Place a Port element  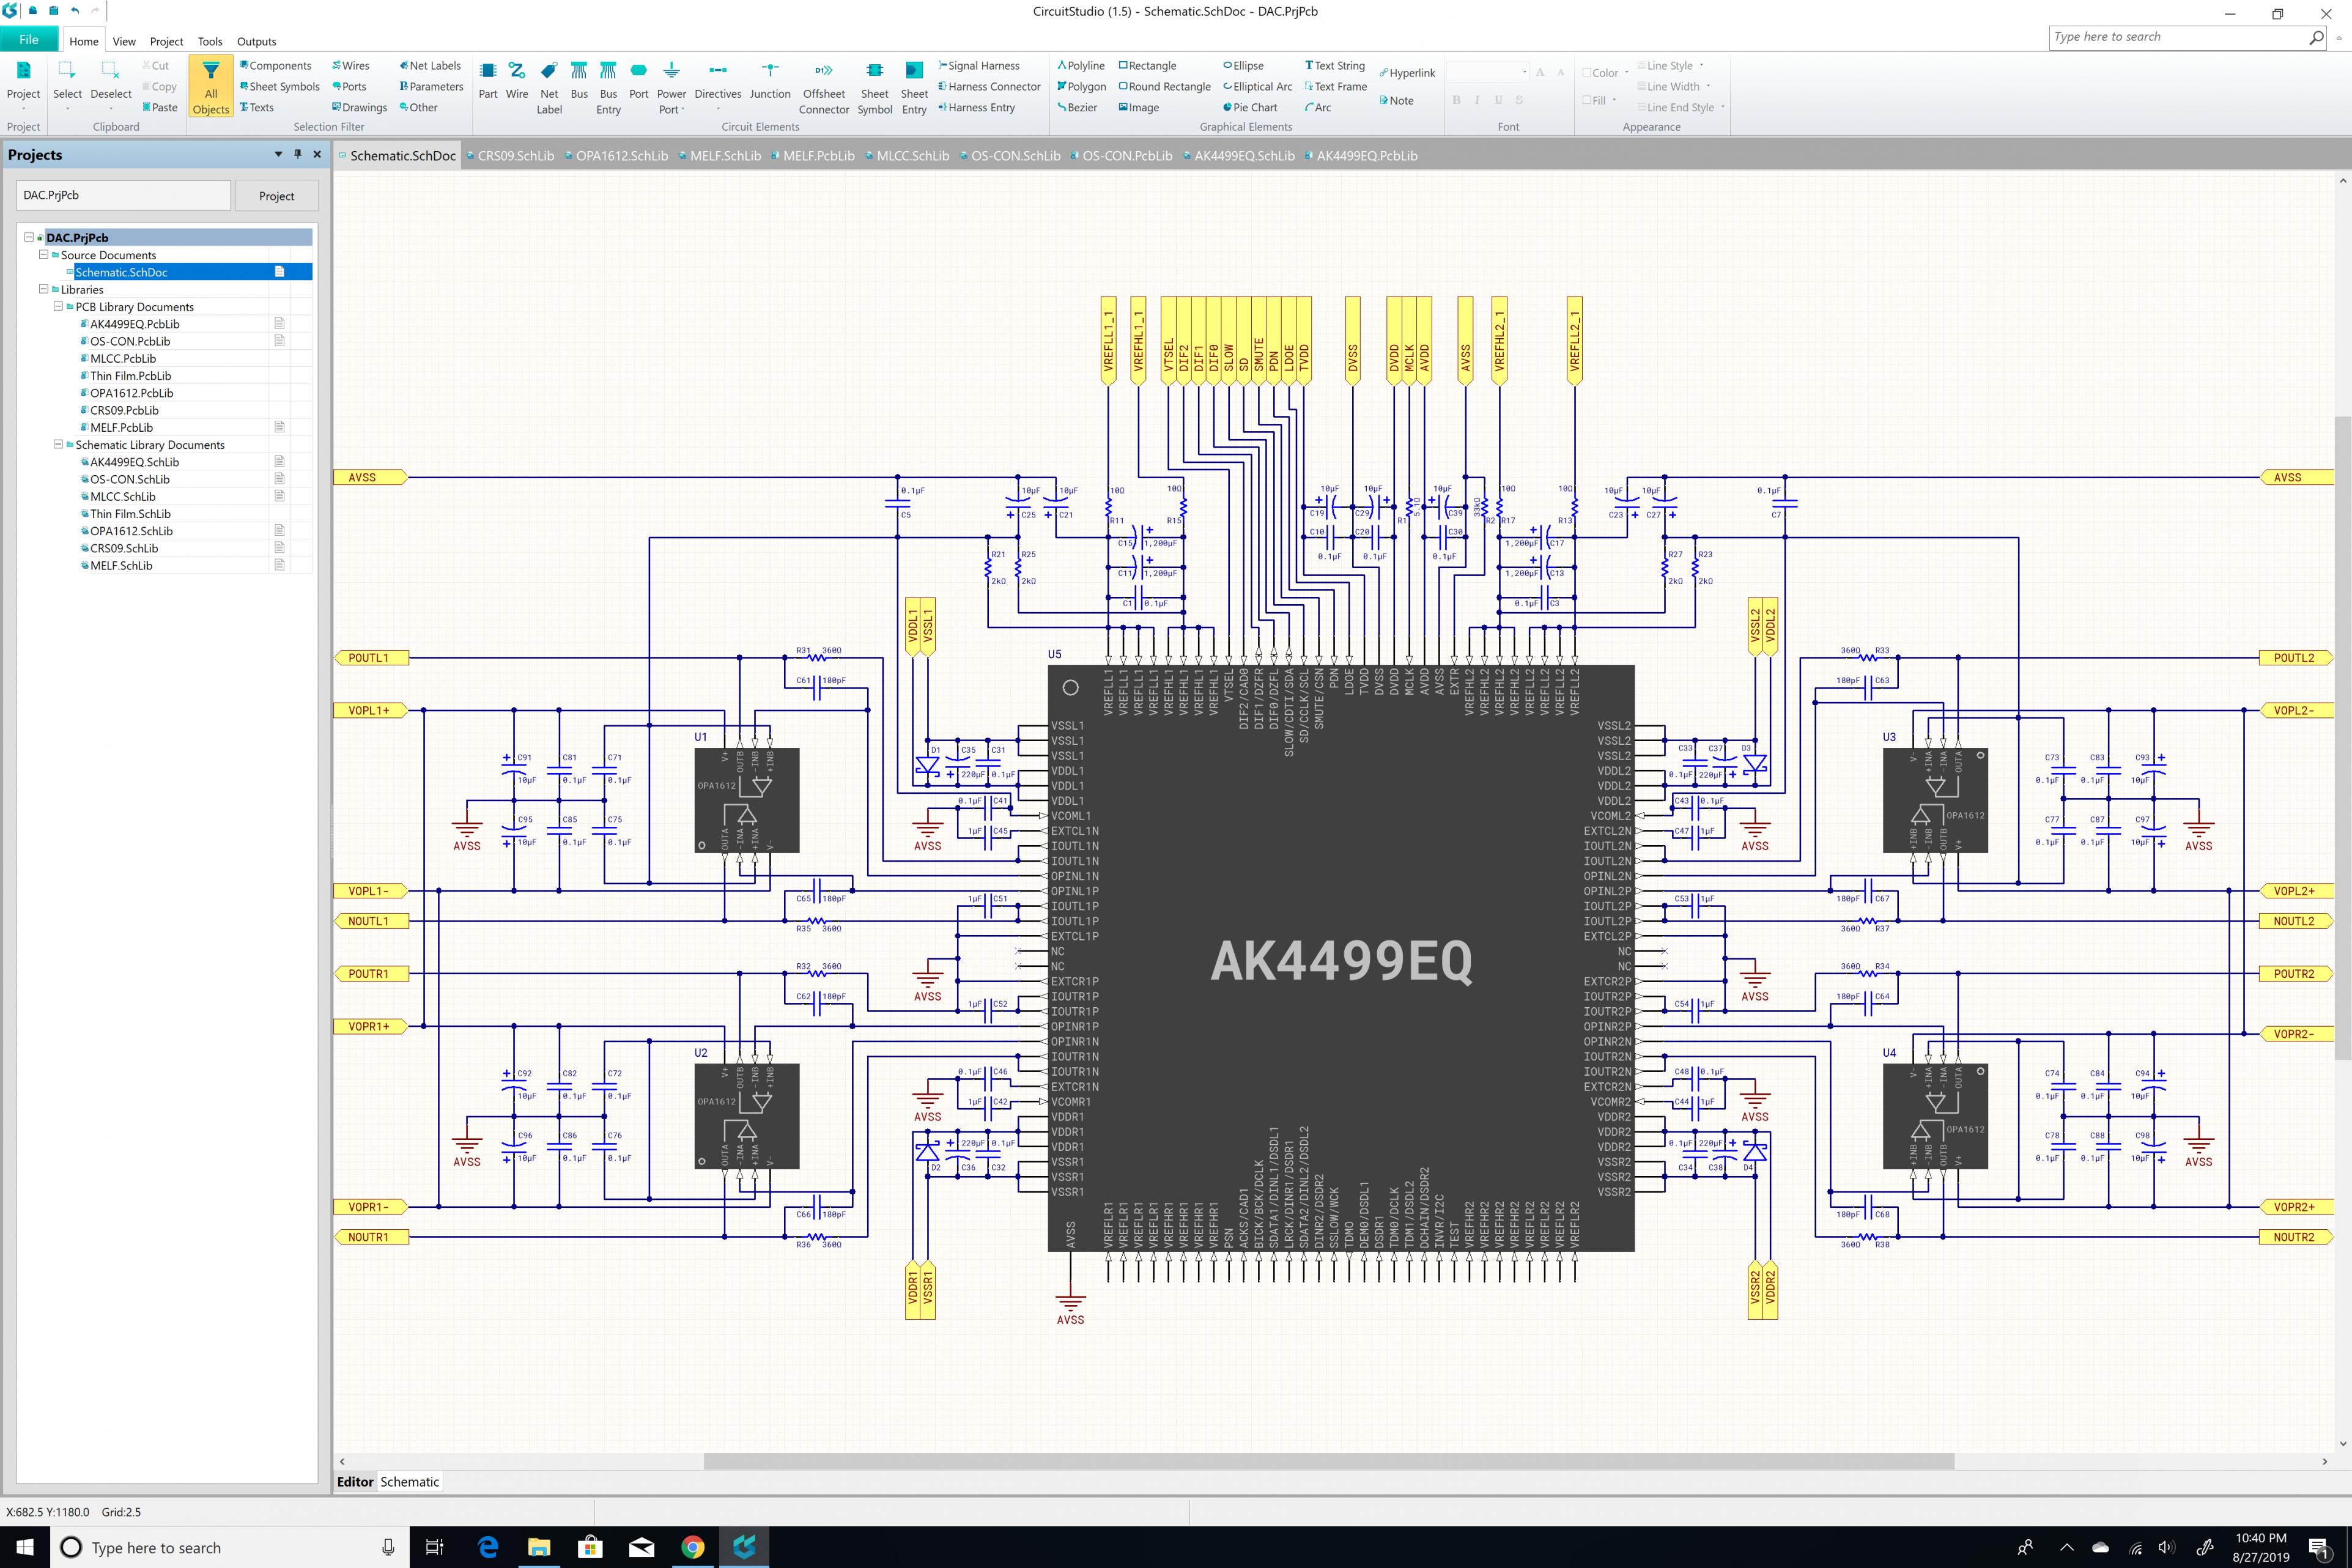[x=638, y=80]
